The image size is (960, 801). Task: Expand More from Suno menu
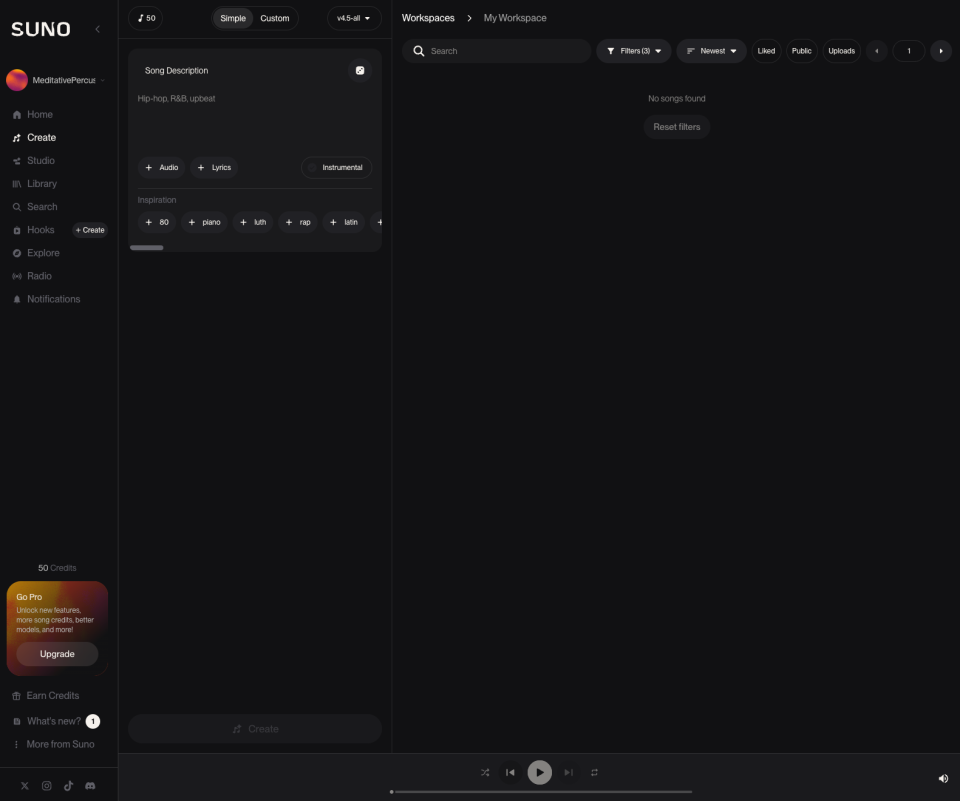click(x=54, y=744)
